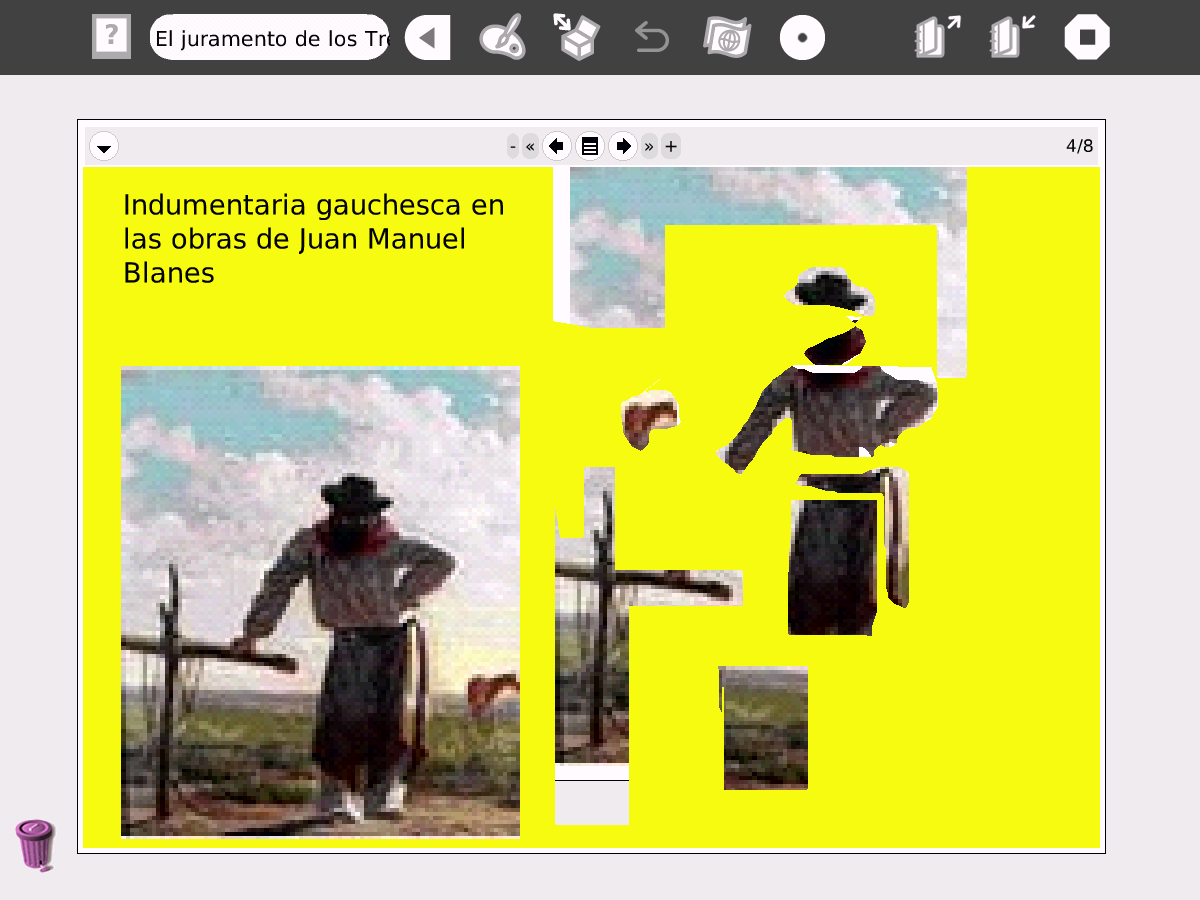Viewport: 1200px width, 900px height.
Task: Open the slide dropdown menu arrow
Action: point(104,147)
